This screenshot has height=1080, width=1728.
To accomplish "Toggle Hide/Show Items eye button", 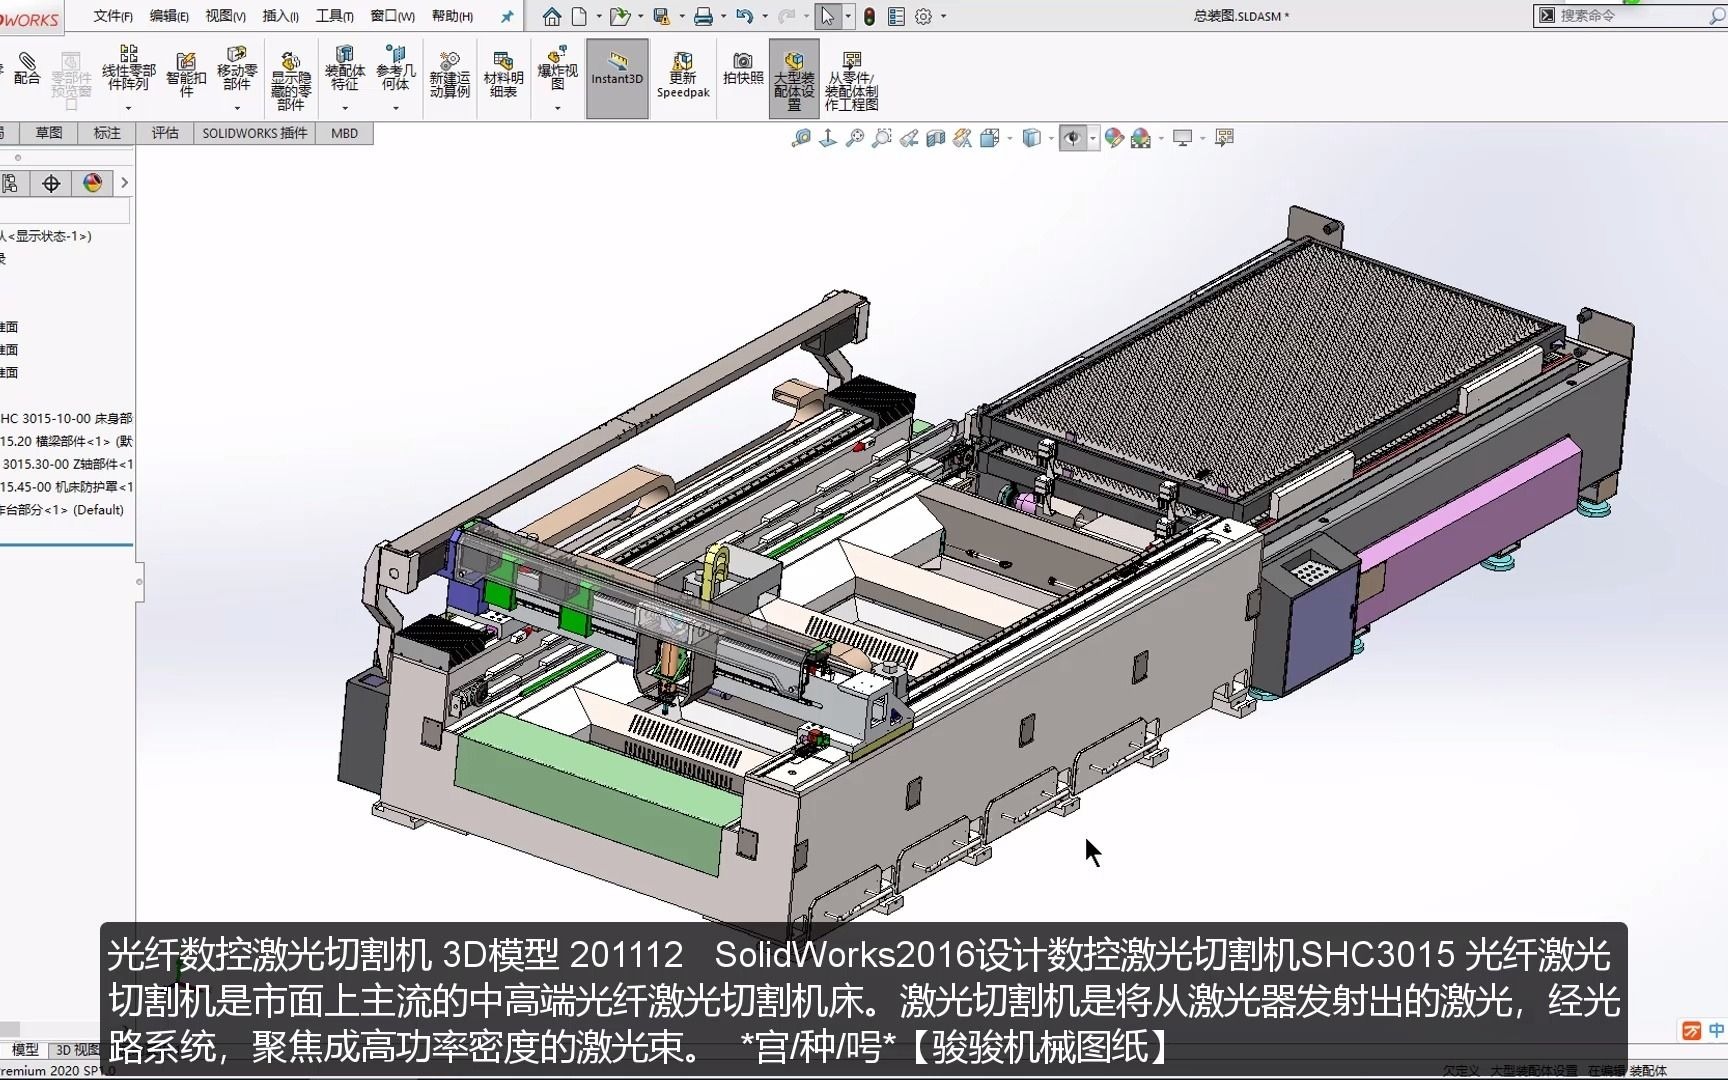I will 1072,138.
